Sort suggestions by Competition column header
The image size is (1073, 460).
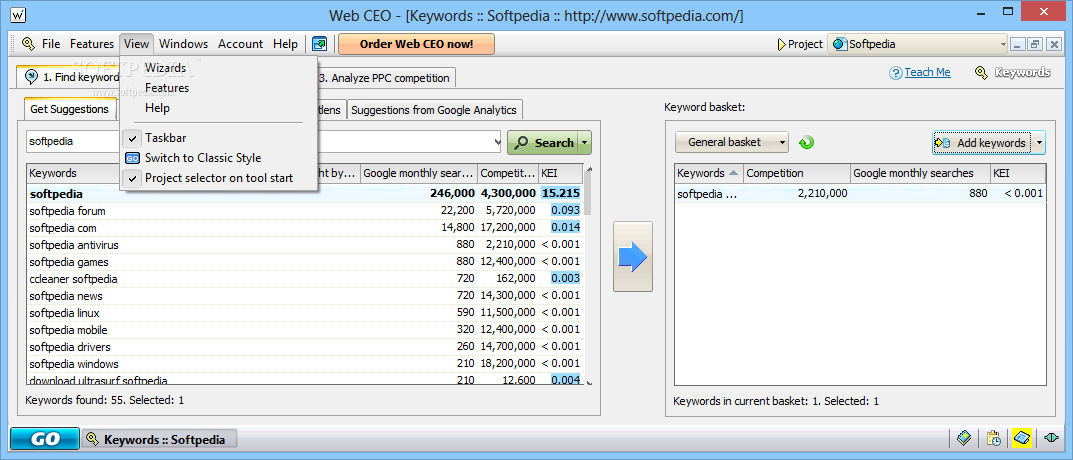pyautogui.click(x=508, y=173)
